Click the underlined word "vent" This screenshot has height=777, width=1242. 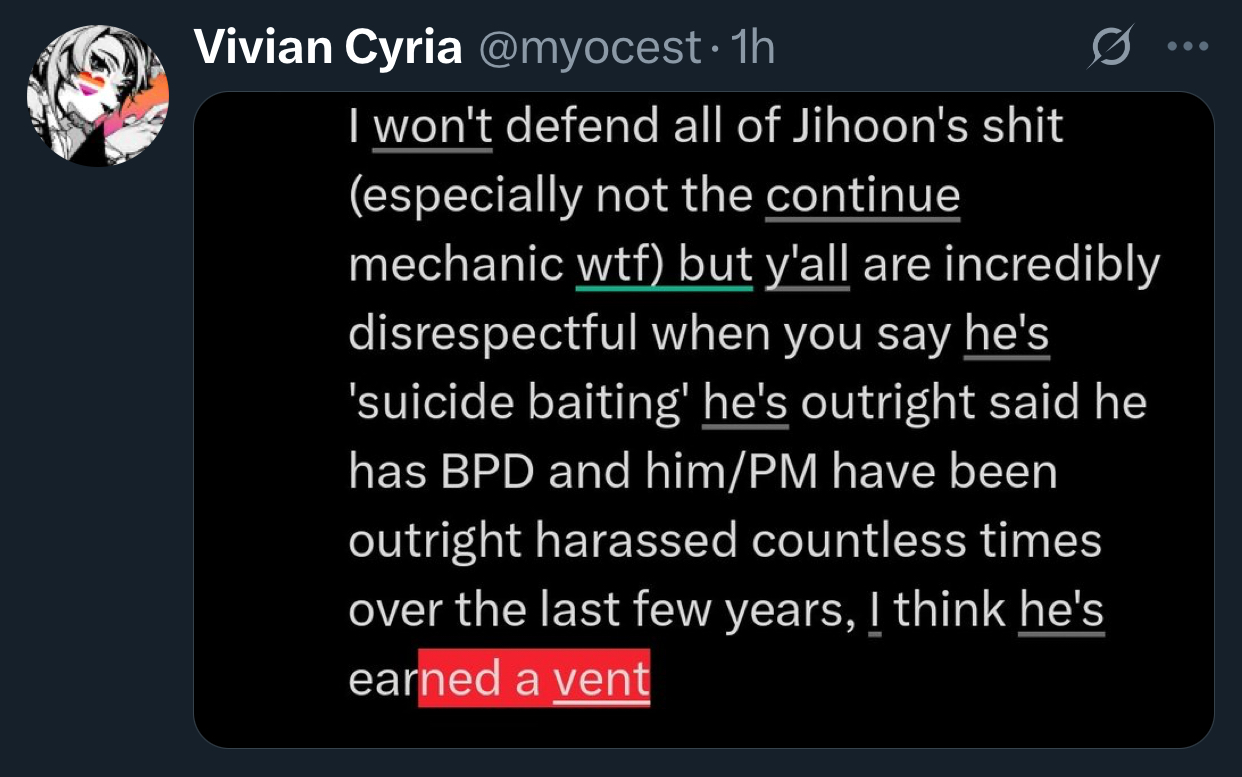[601, 679]
